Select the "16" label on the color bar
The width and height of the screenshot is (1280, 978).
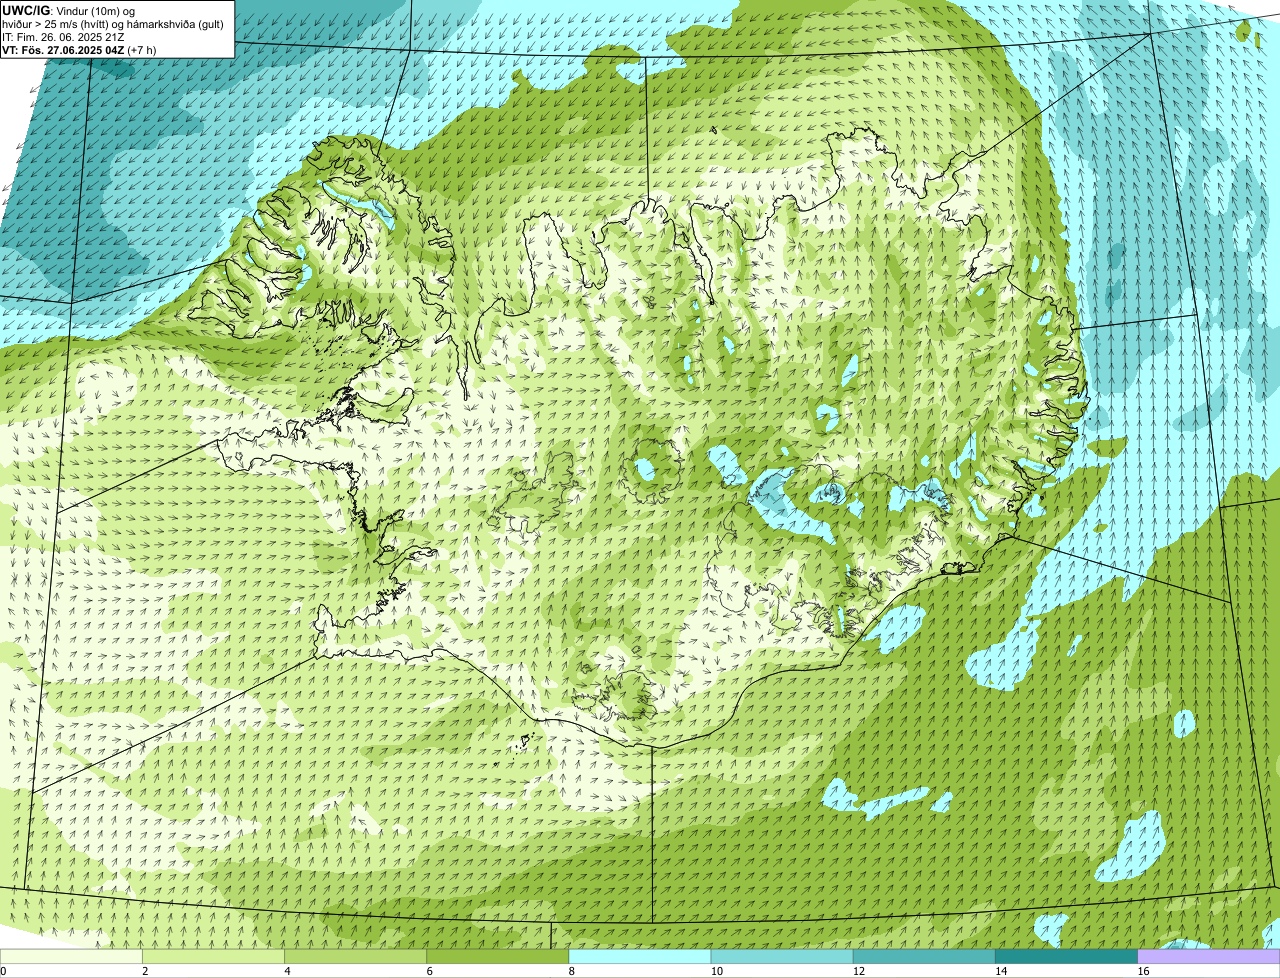coord(1142,971)
